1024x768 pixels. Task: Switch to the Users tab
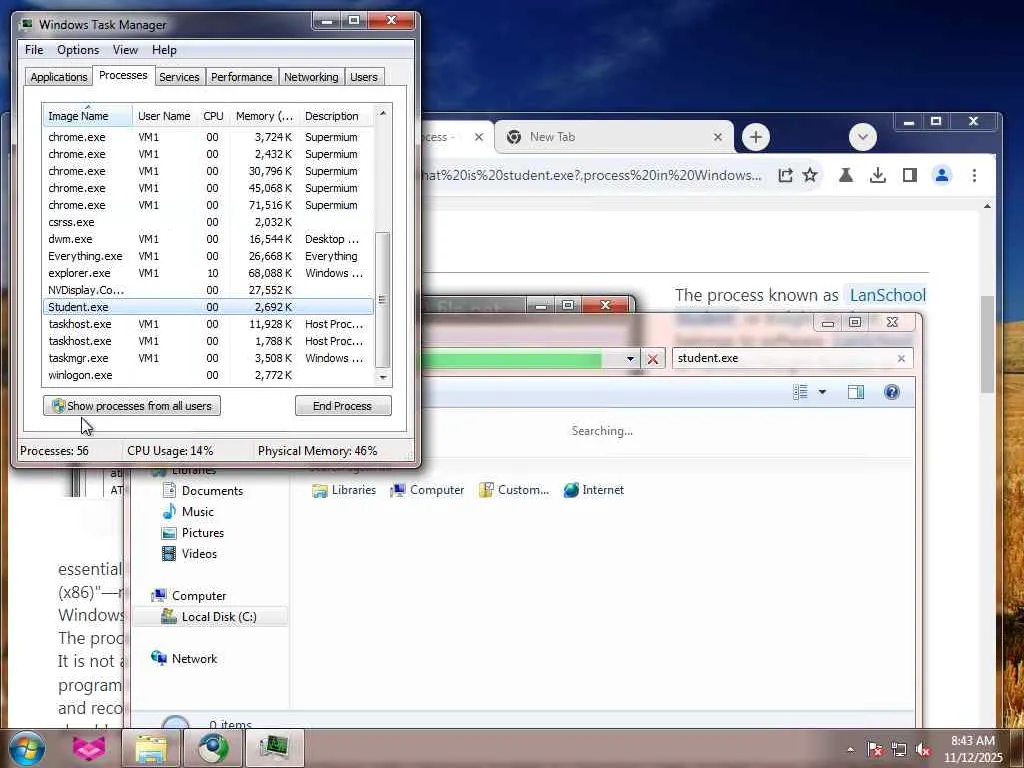tap(364, 77)
